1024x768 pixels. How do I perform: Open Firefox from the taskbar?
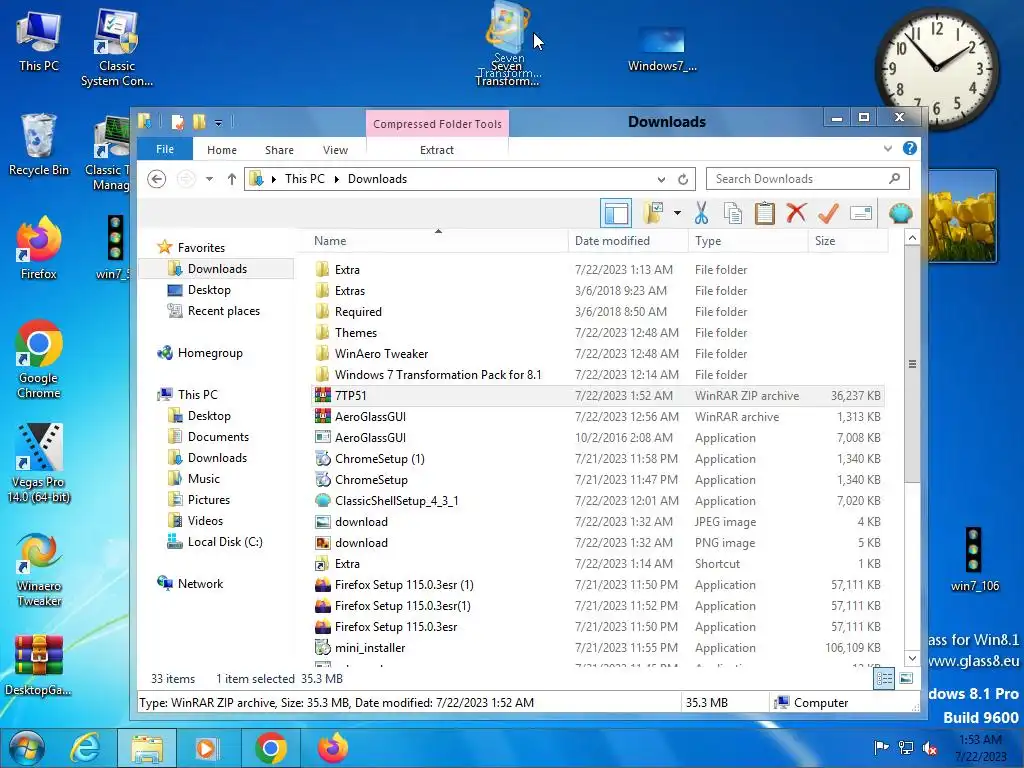coord(332,748)
